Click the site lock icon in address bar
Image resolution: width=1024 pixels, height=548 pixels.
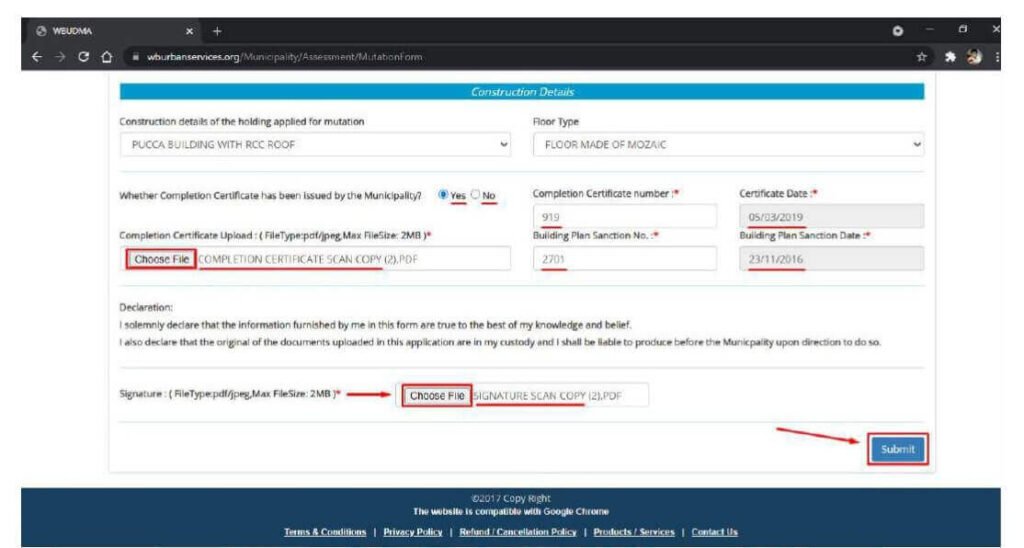pyautogui.click(x=135, y=57)
